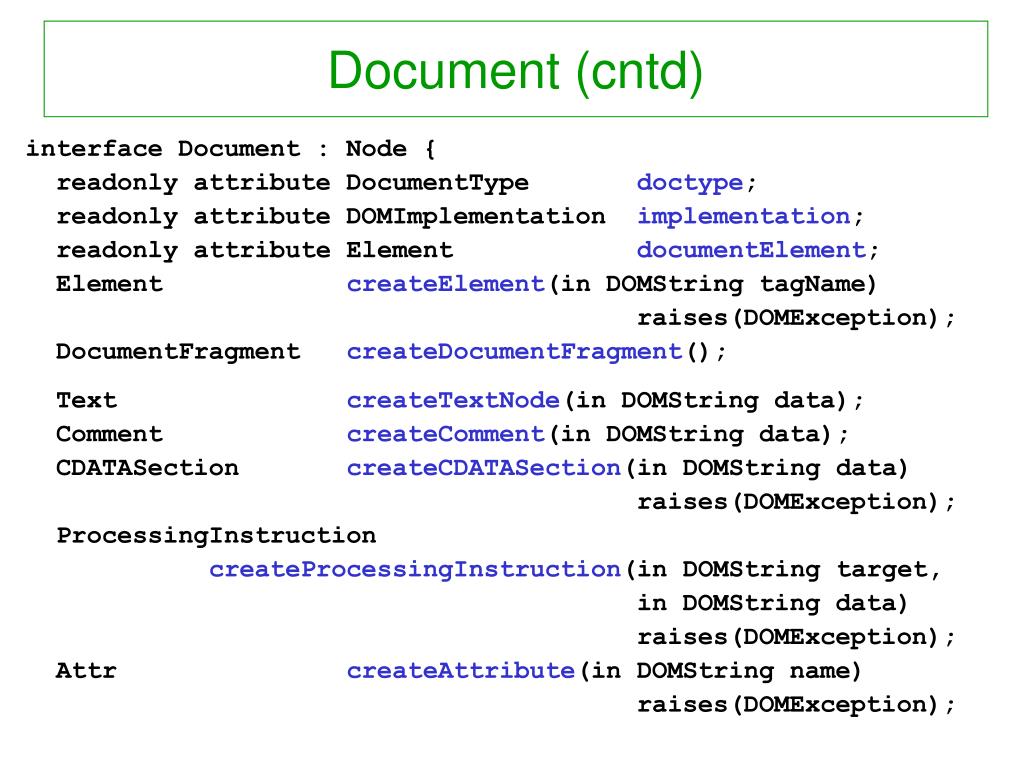Click the blue "createComment" method name
Image resolution: width=1024 pixels, height=768 pixels.
(x=445, y=434)
